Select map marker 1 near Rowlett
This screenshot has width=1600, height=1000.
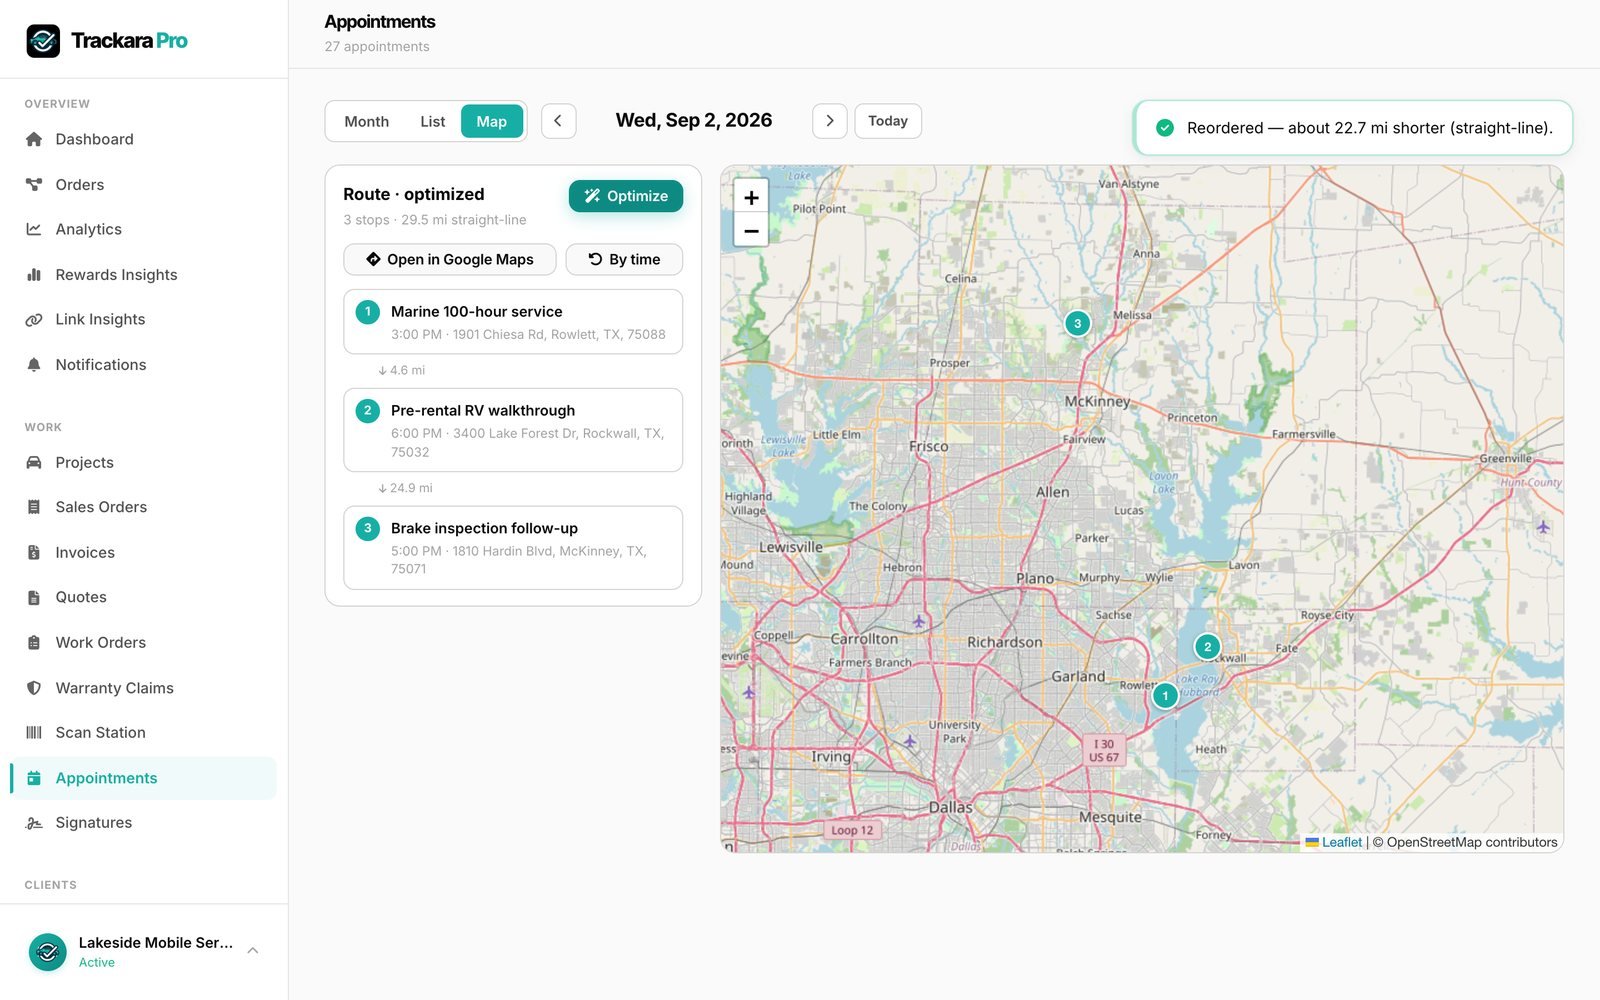tap(1165, 695)
